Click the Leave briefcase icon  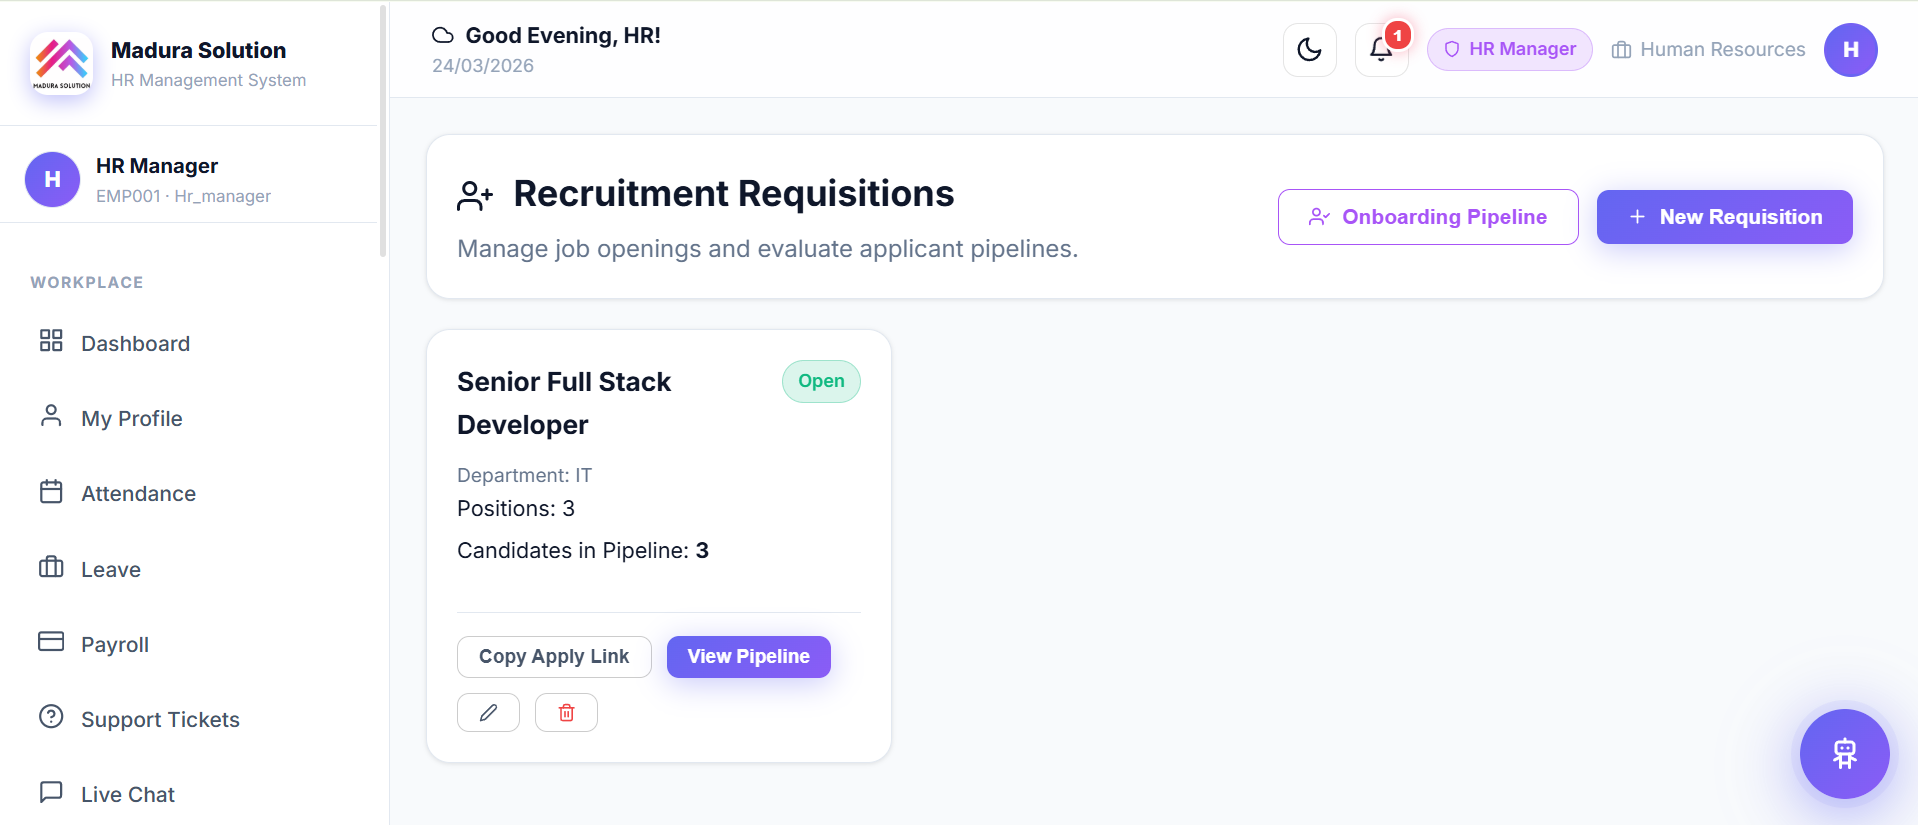pos(51,568)
